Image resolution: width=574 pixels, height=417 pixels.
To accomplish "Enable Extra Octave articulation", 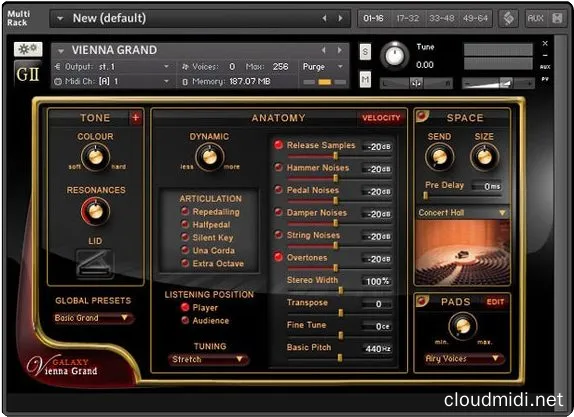I will click(x=185, y=263).
